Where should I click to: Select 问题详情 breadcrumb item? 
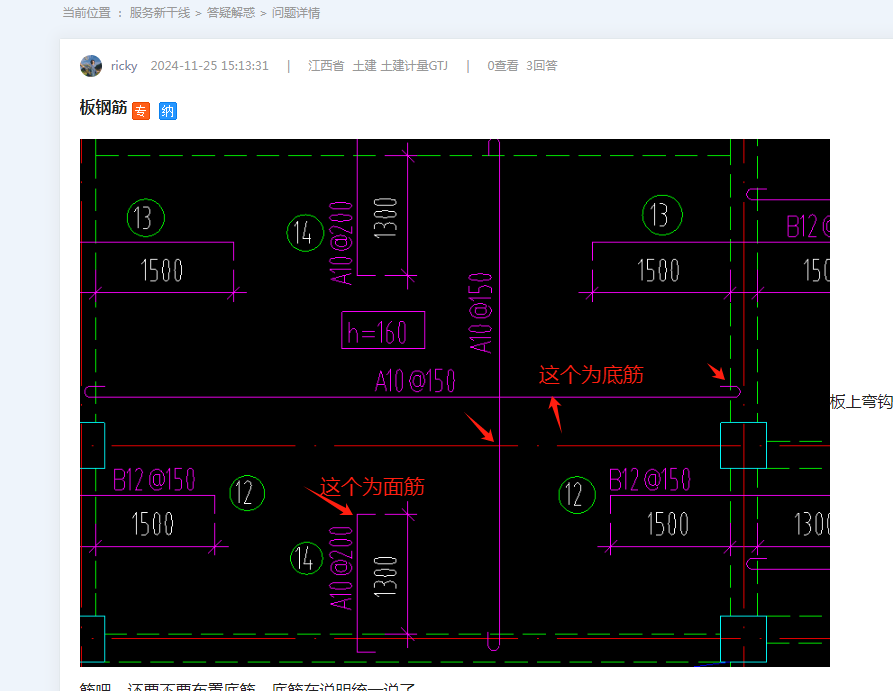pos(296,13)
